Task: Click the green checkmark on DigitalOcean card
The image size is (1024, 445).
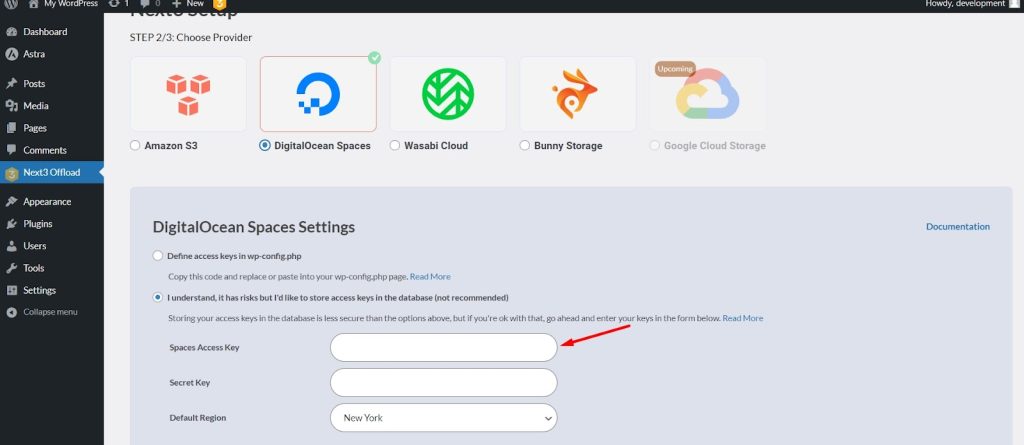Action: click(374, 58)
